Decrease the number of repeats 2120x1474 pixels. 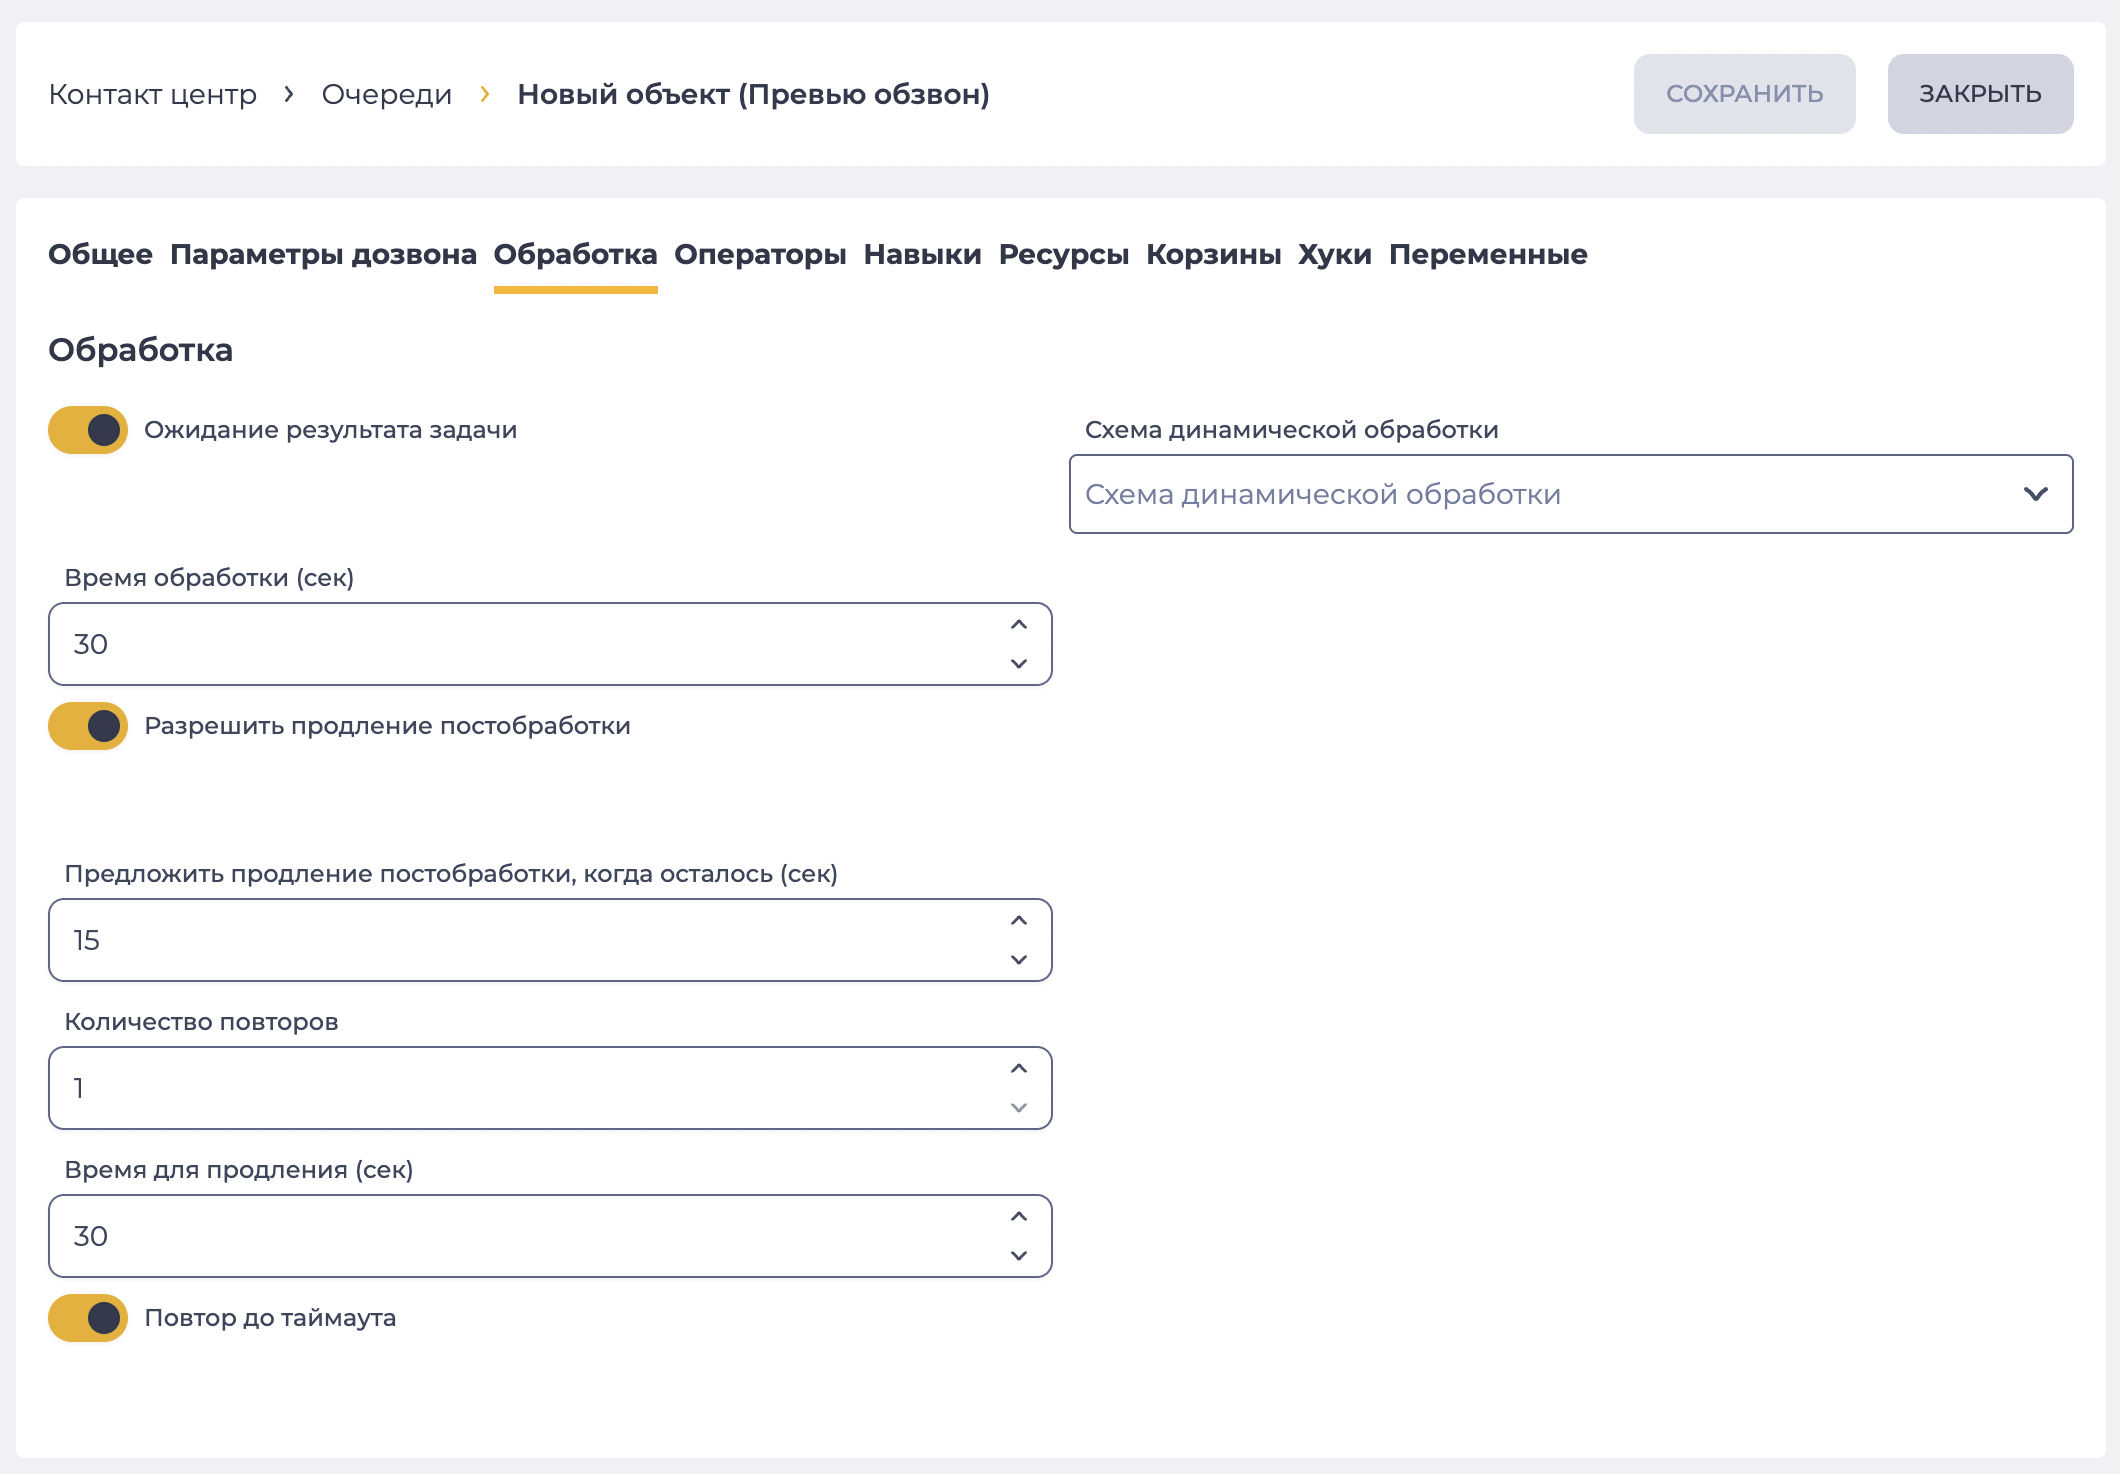pyautogui.click(x=1019, y=1107)
